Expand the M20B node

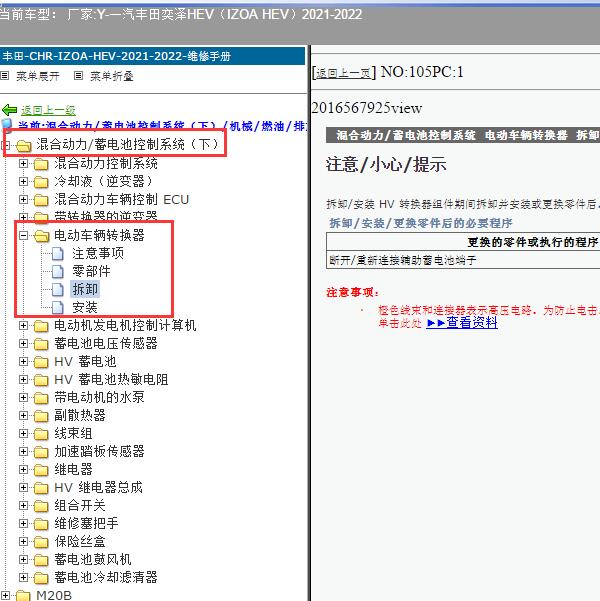click(x=5, y=595)
